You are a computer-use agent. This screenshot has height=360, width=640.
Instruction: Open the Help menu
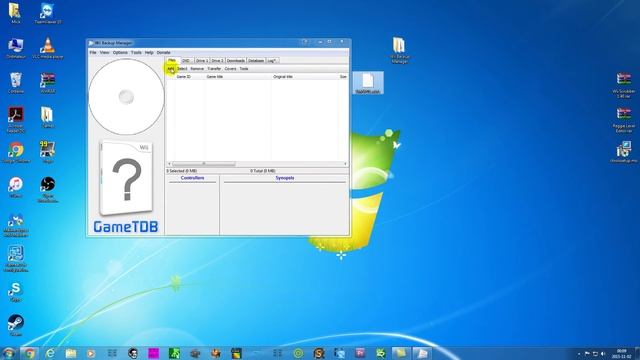click(x=149, y=53)
